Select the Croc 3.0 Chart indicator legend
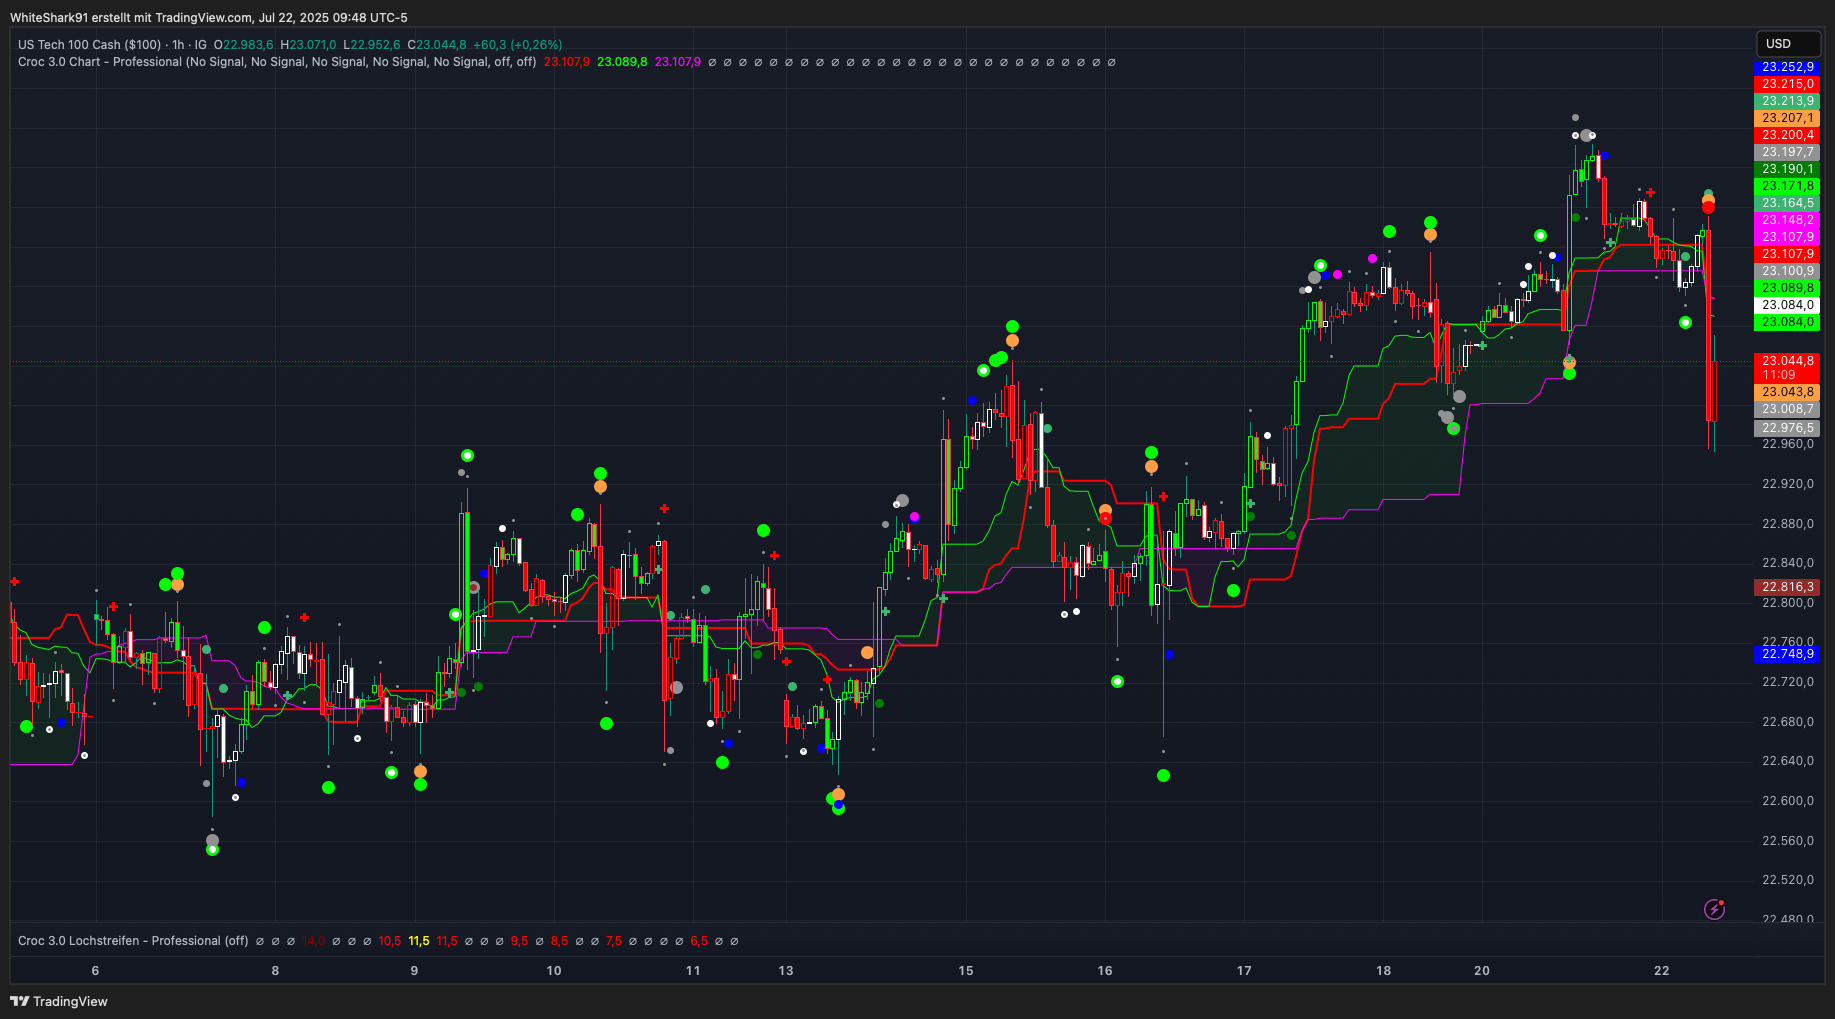Viewport: 1835px width, 1019px height. pos(100,62)
